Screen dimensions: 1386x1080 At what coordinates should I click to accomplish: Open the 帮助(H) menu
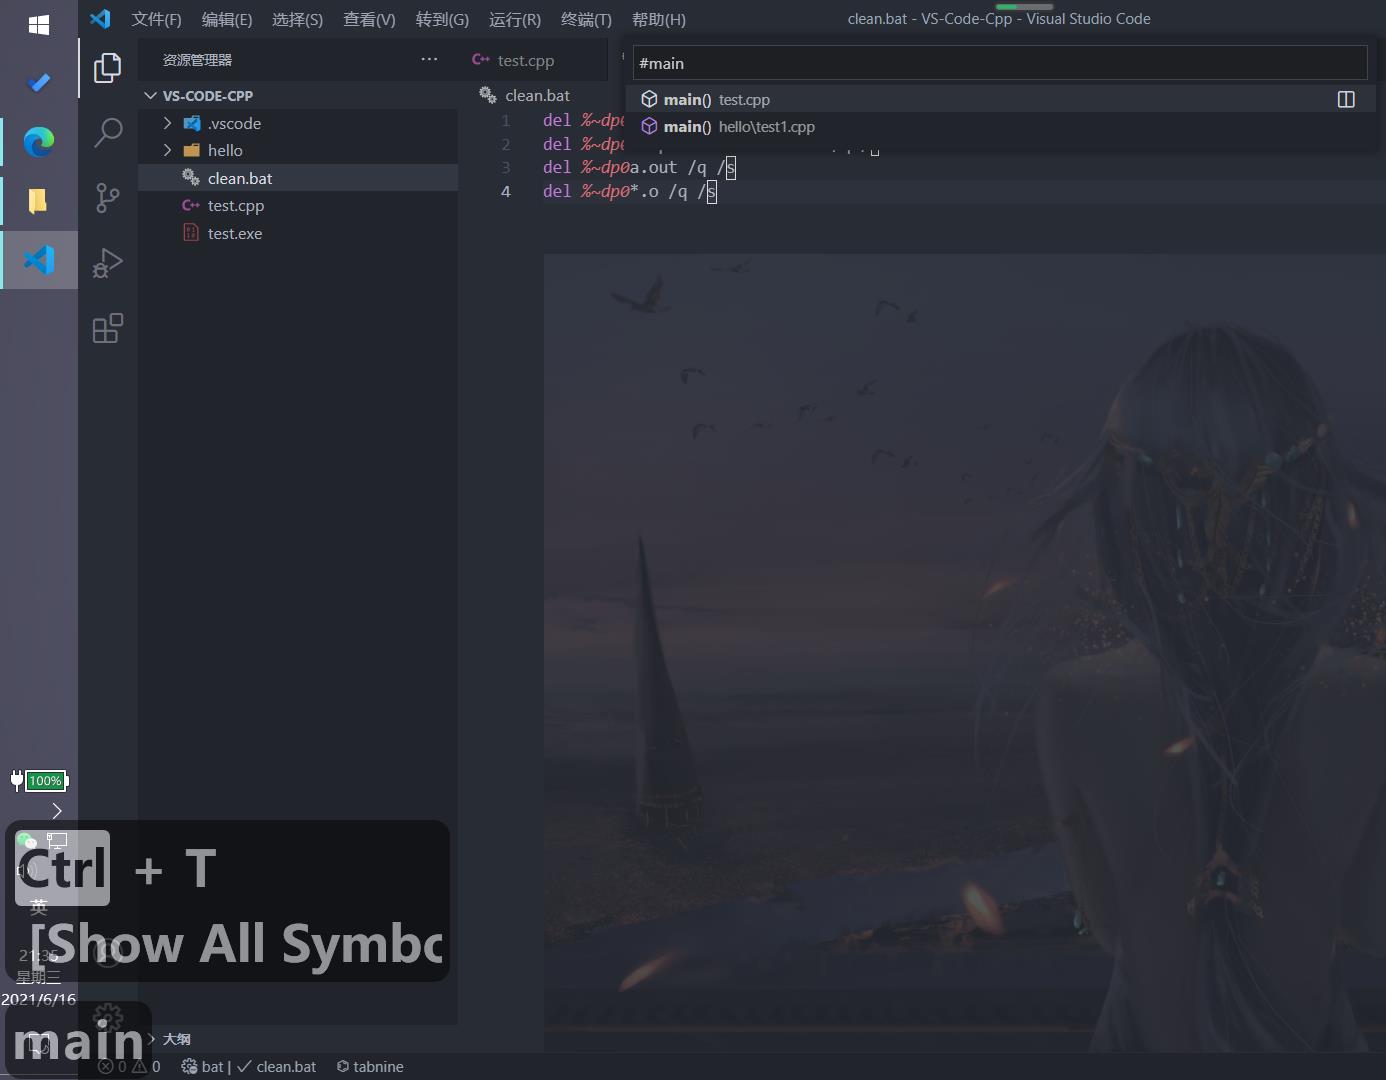pyautogui.click(x=659, y=19)
